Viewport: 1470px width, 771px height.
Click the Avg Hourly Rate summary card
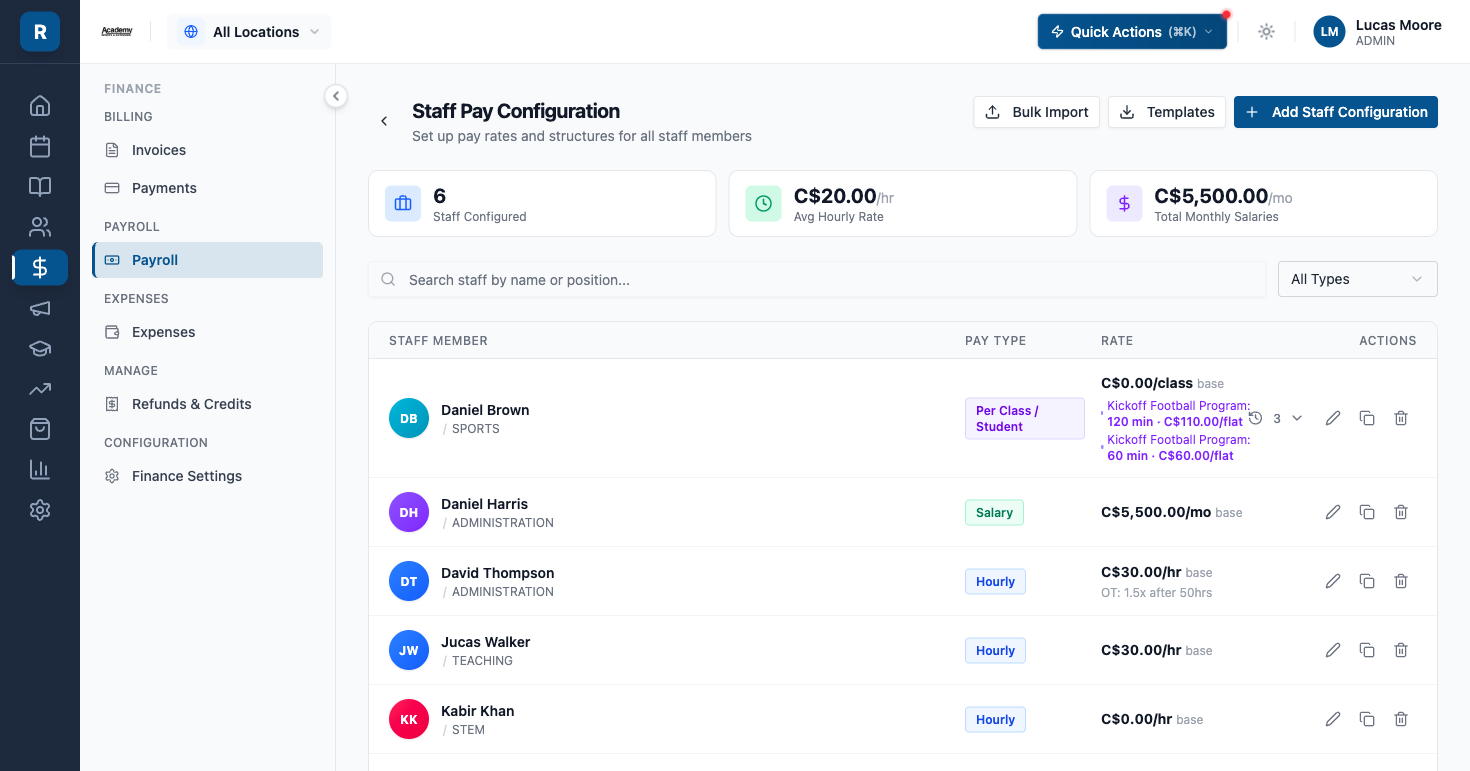903,204
